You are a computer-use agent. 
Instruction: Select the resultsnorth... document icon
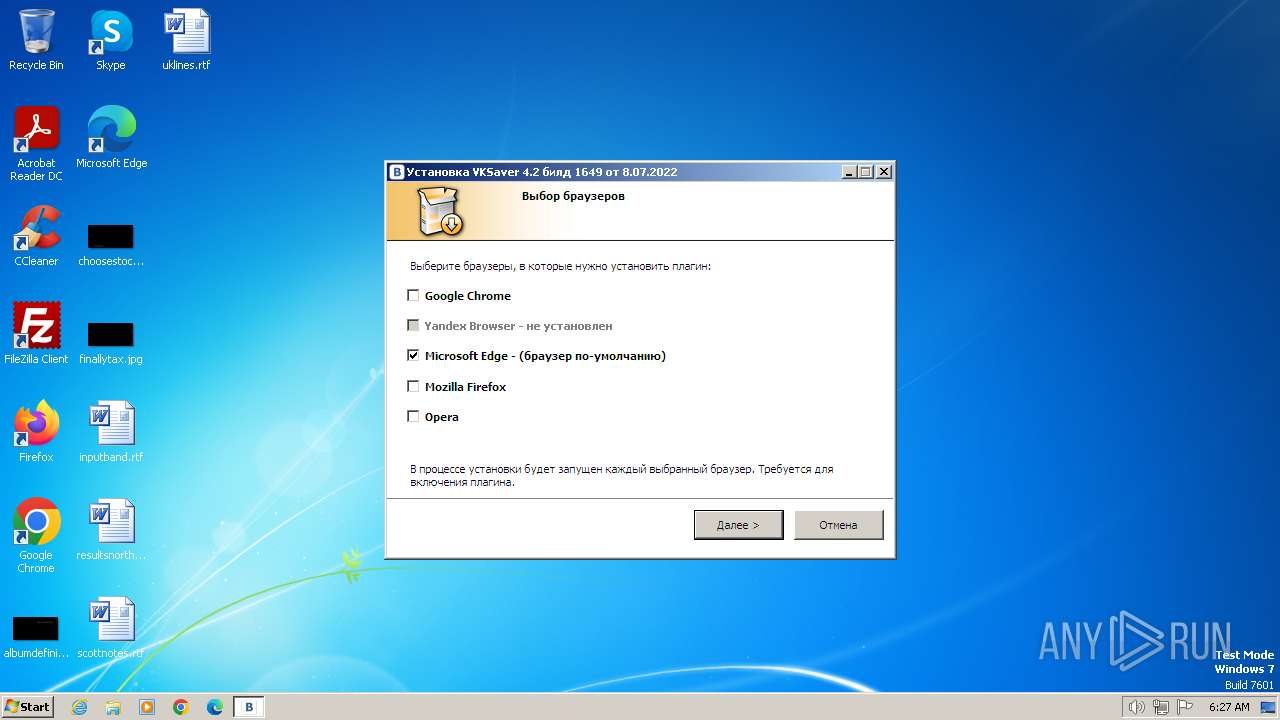111,529
